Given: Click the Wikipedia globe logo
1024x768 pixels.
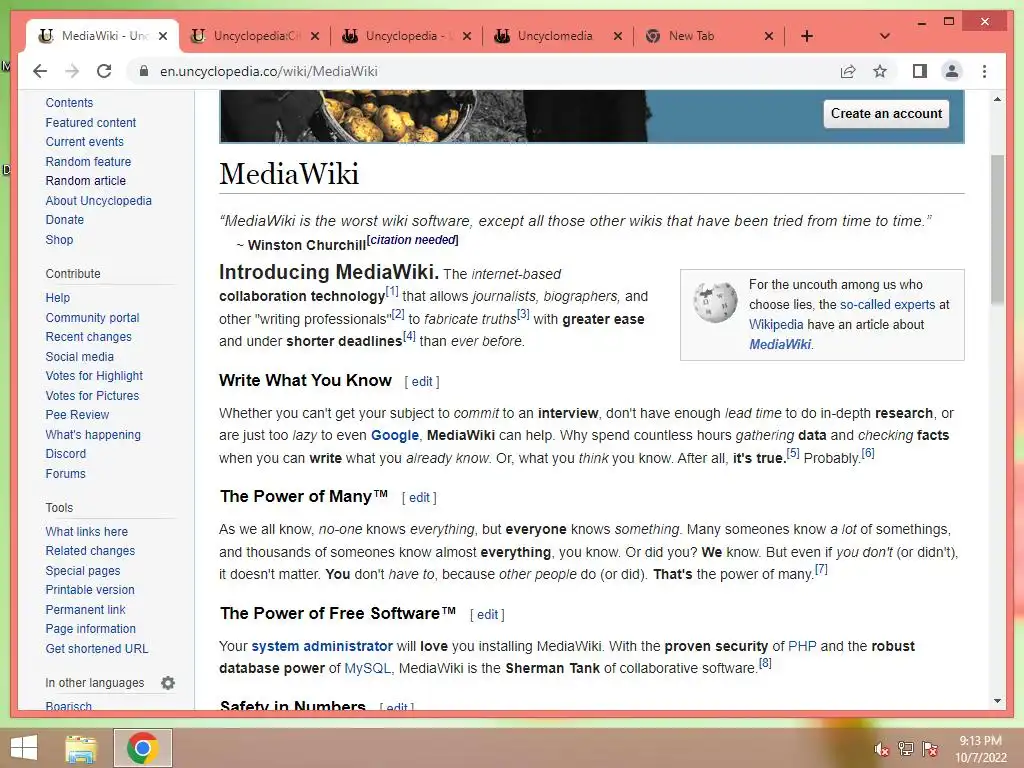Looking at the screenshot, I should [x=715, y=302].
